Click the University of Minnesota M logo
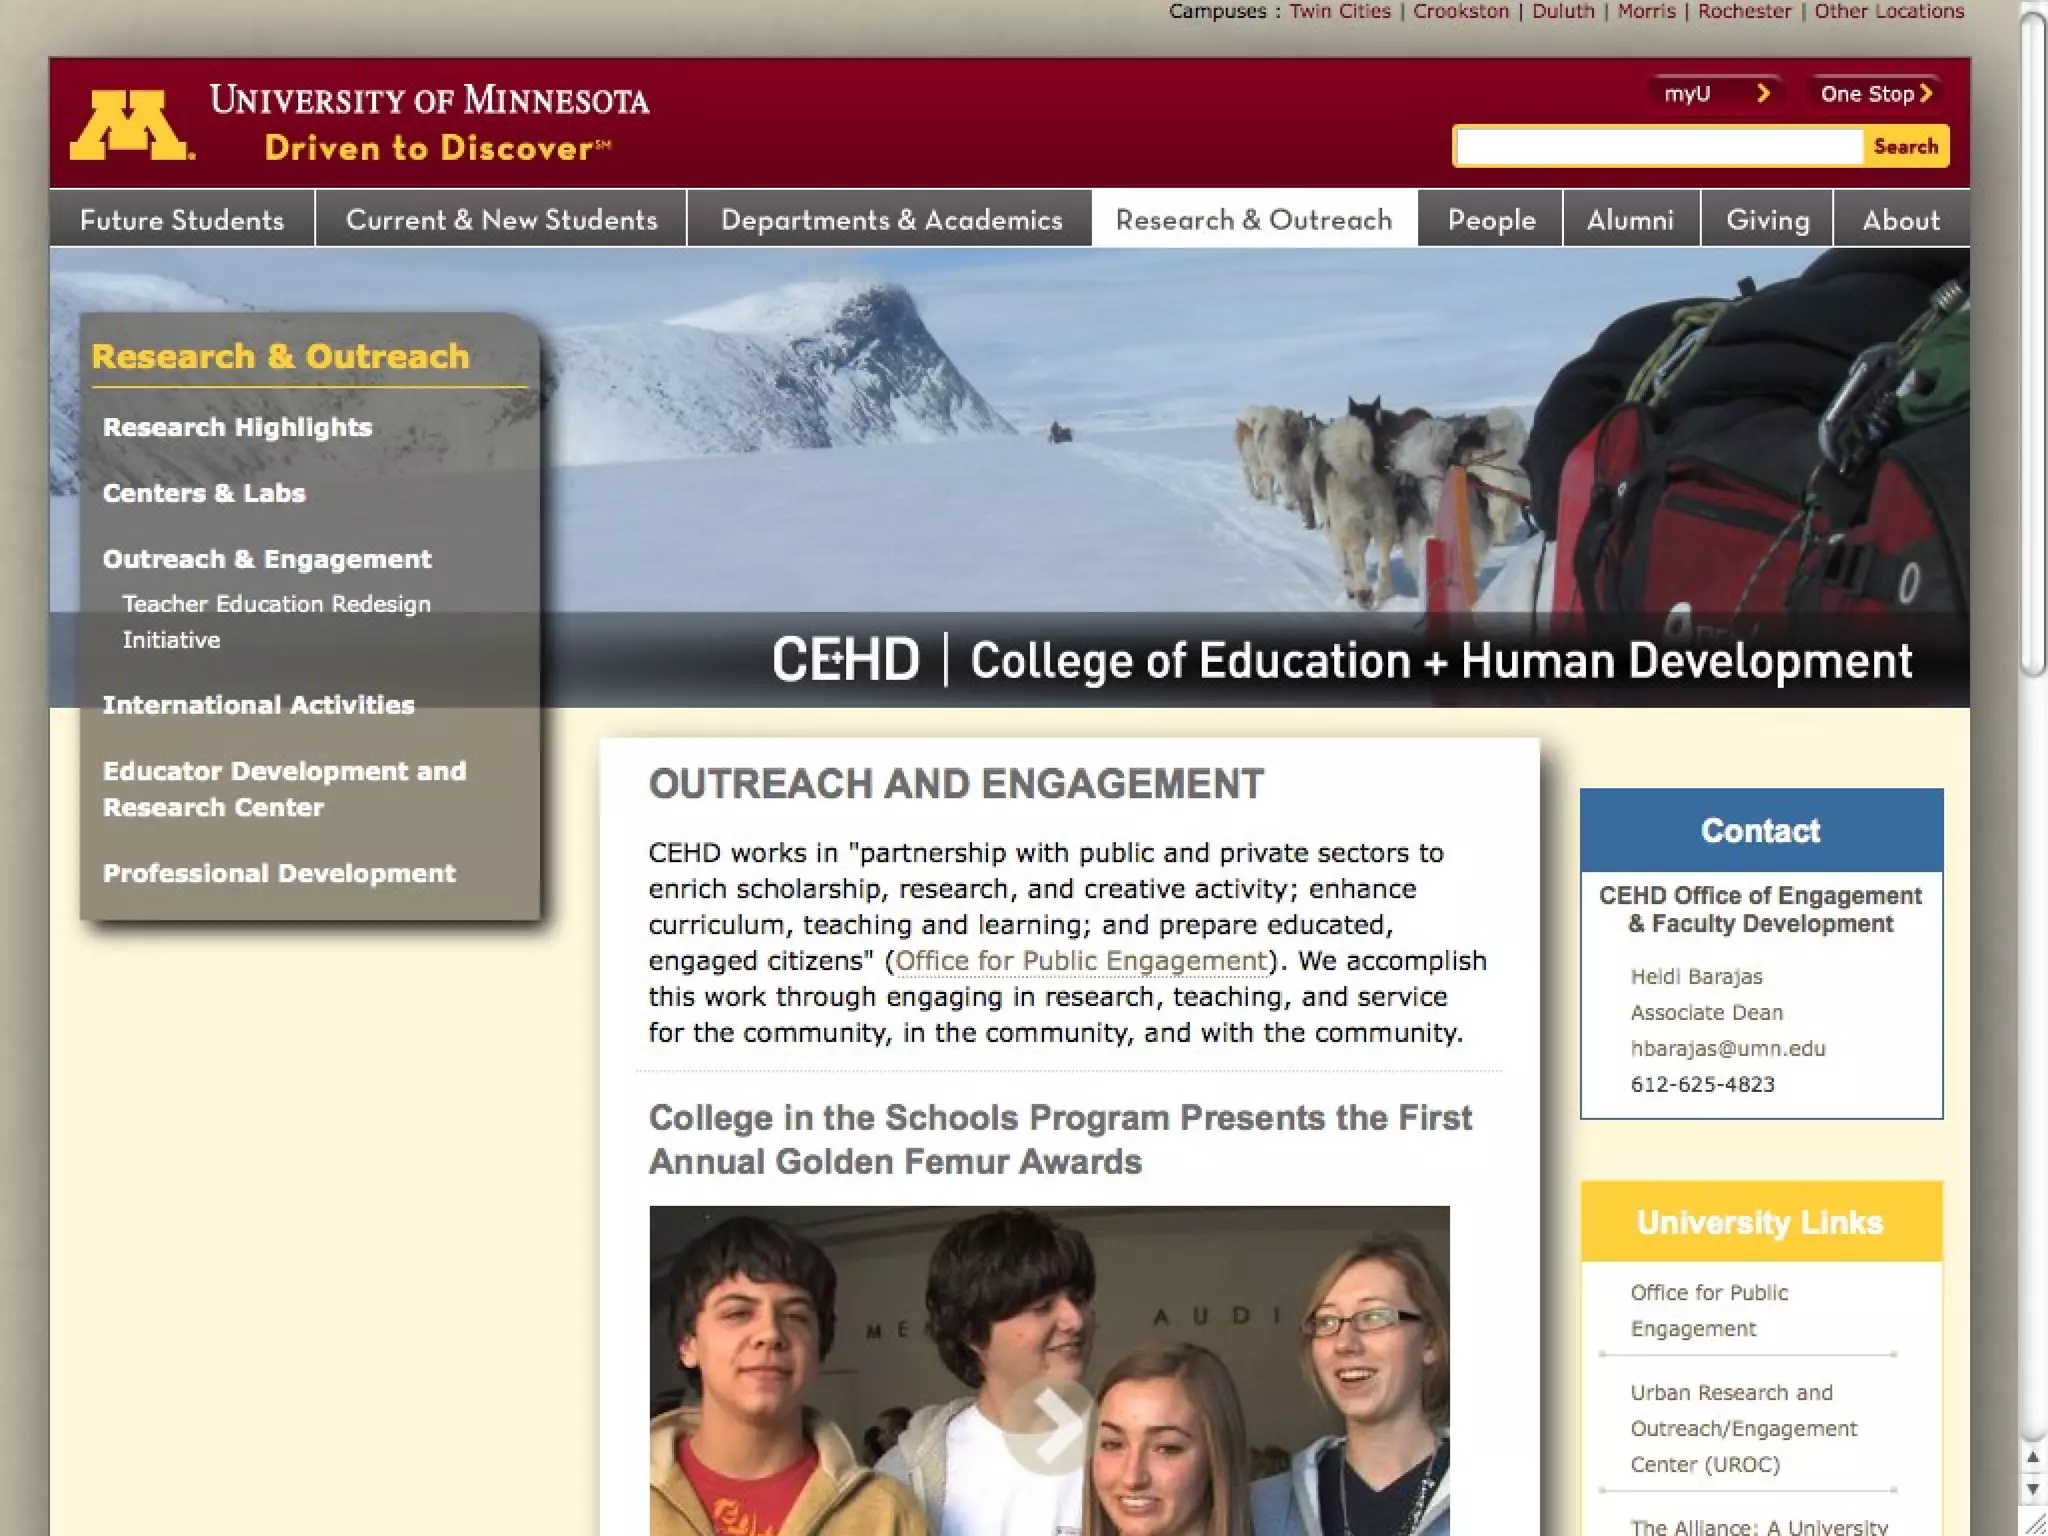This screenshot has height=1536, width=2048. [131, 126]
